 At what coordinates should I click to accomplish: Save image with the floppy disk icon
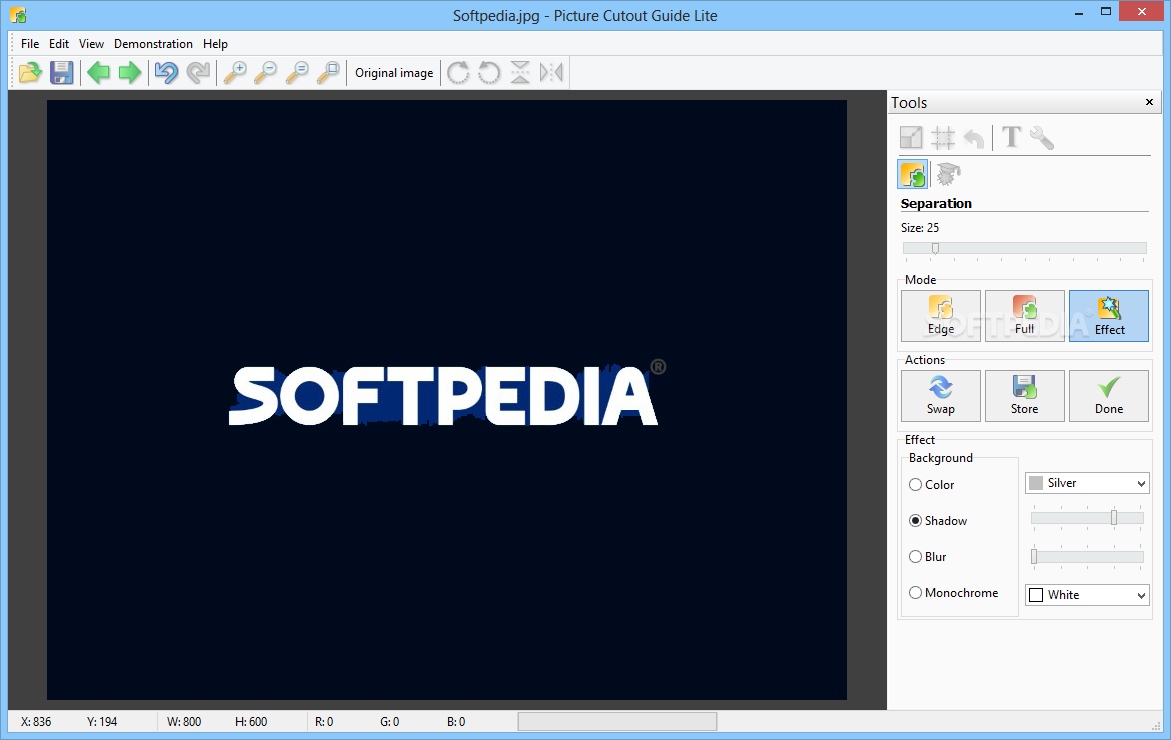click(x=61, y=72)
